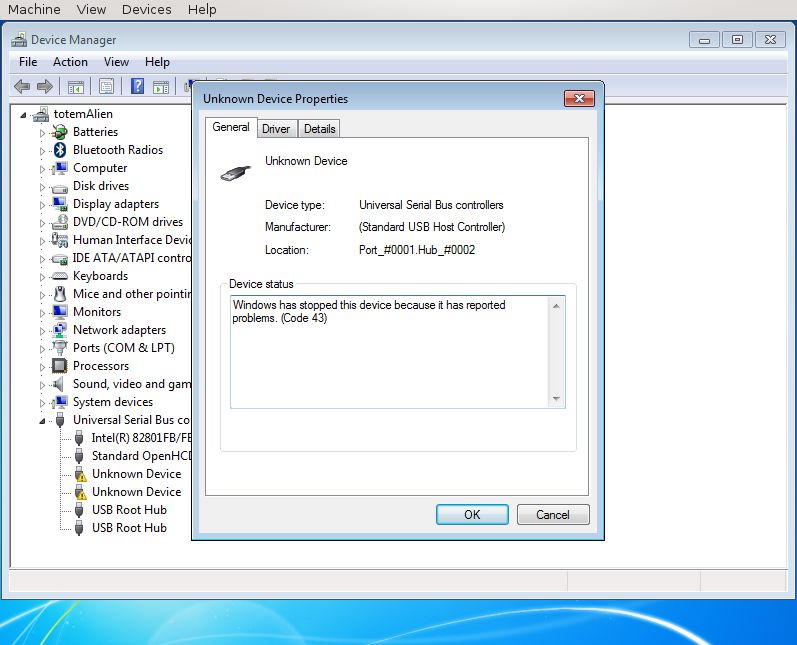Collapse the Universal Serial Bus controllers node
The height and width of the screenshot is (645, 797).
42,421
